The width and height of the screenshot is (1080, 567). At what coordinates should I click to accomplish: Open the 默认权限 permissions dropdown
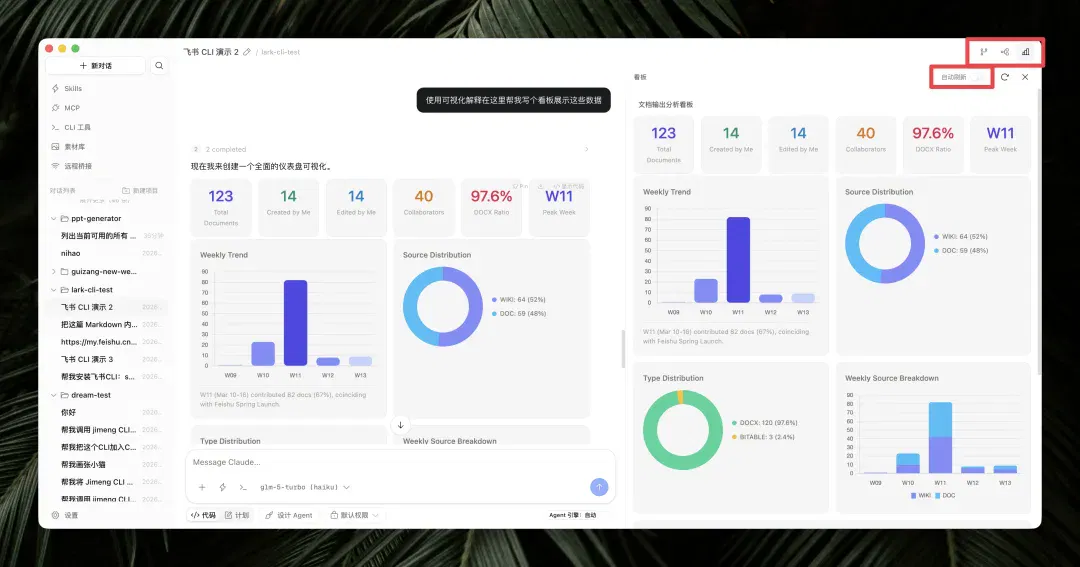coord(355,515)
